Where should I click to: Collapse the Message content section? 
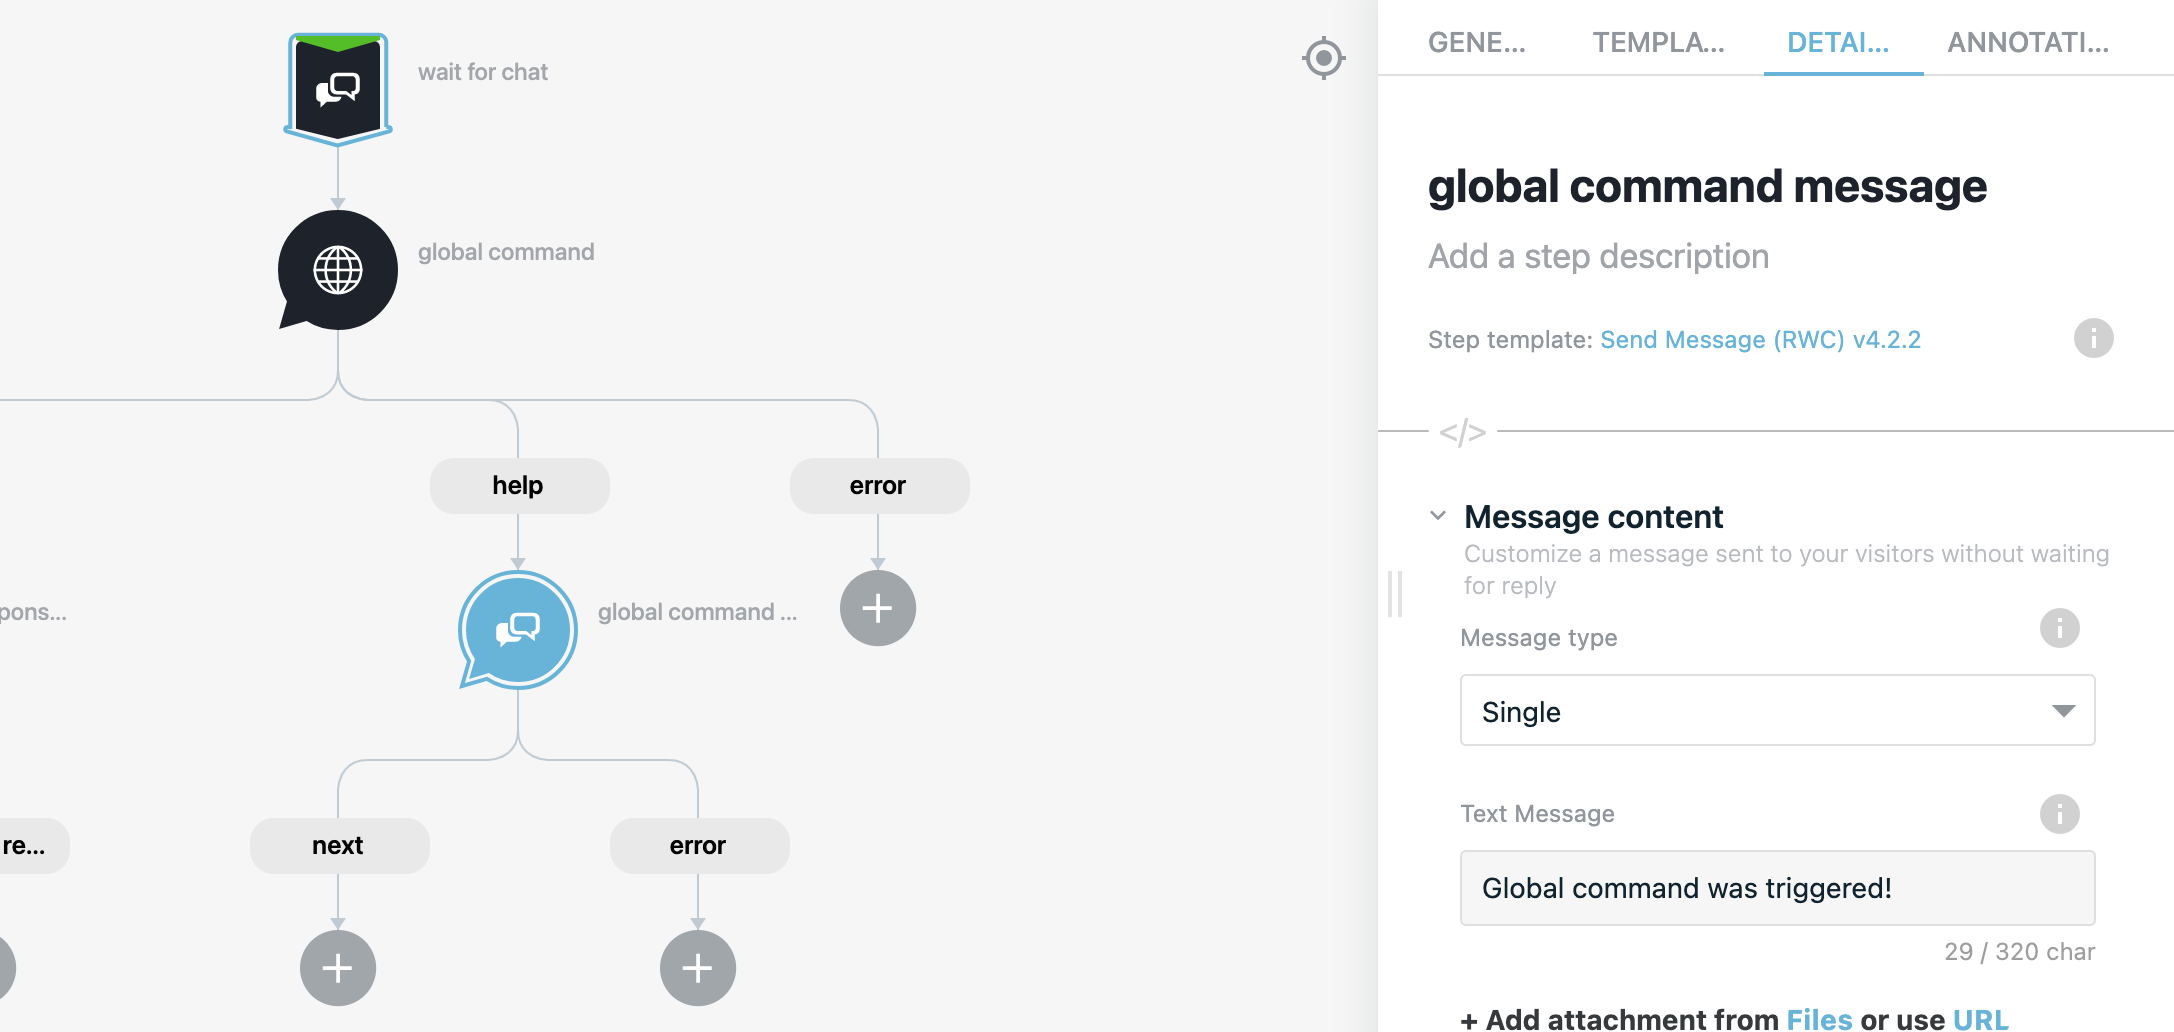point(1438,516)
